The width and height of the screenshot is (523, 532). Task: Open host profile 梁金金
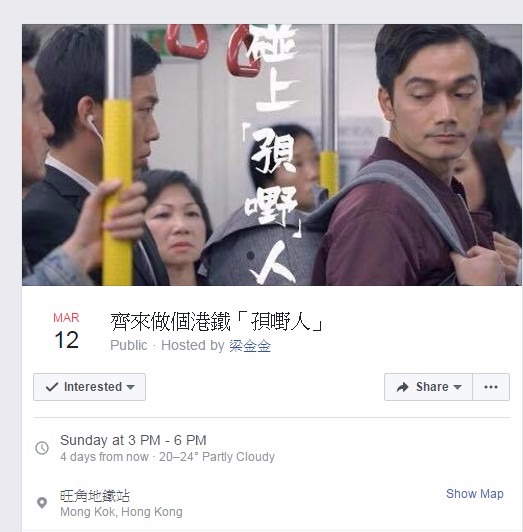tap(250, 346)
